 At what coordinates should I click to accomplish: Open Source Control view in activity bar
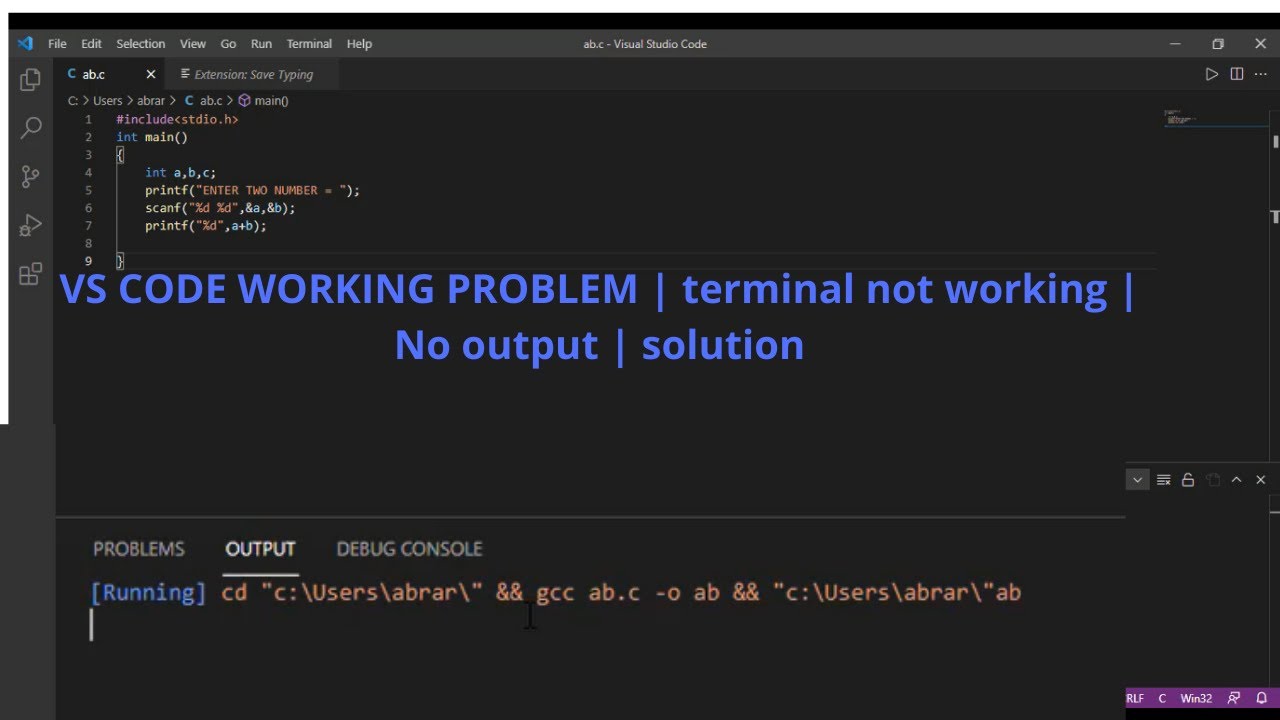coord(30,177)
